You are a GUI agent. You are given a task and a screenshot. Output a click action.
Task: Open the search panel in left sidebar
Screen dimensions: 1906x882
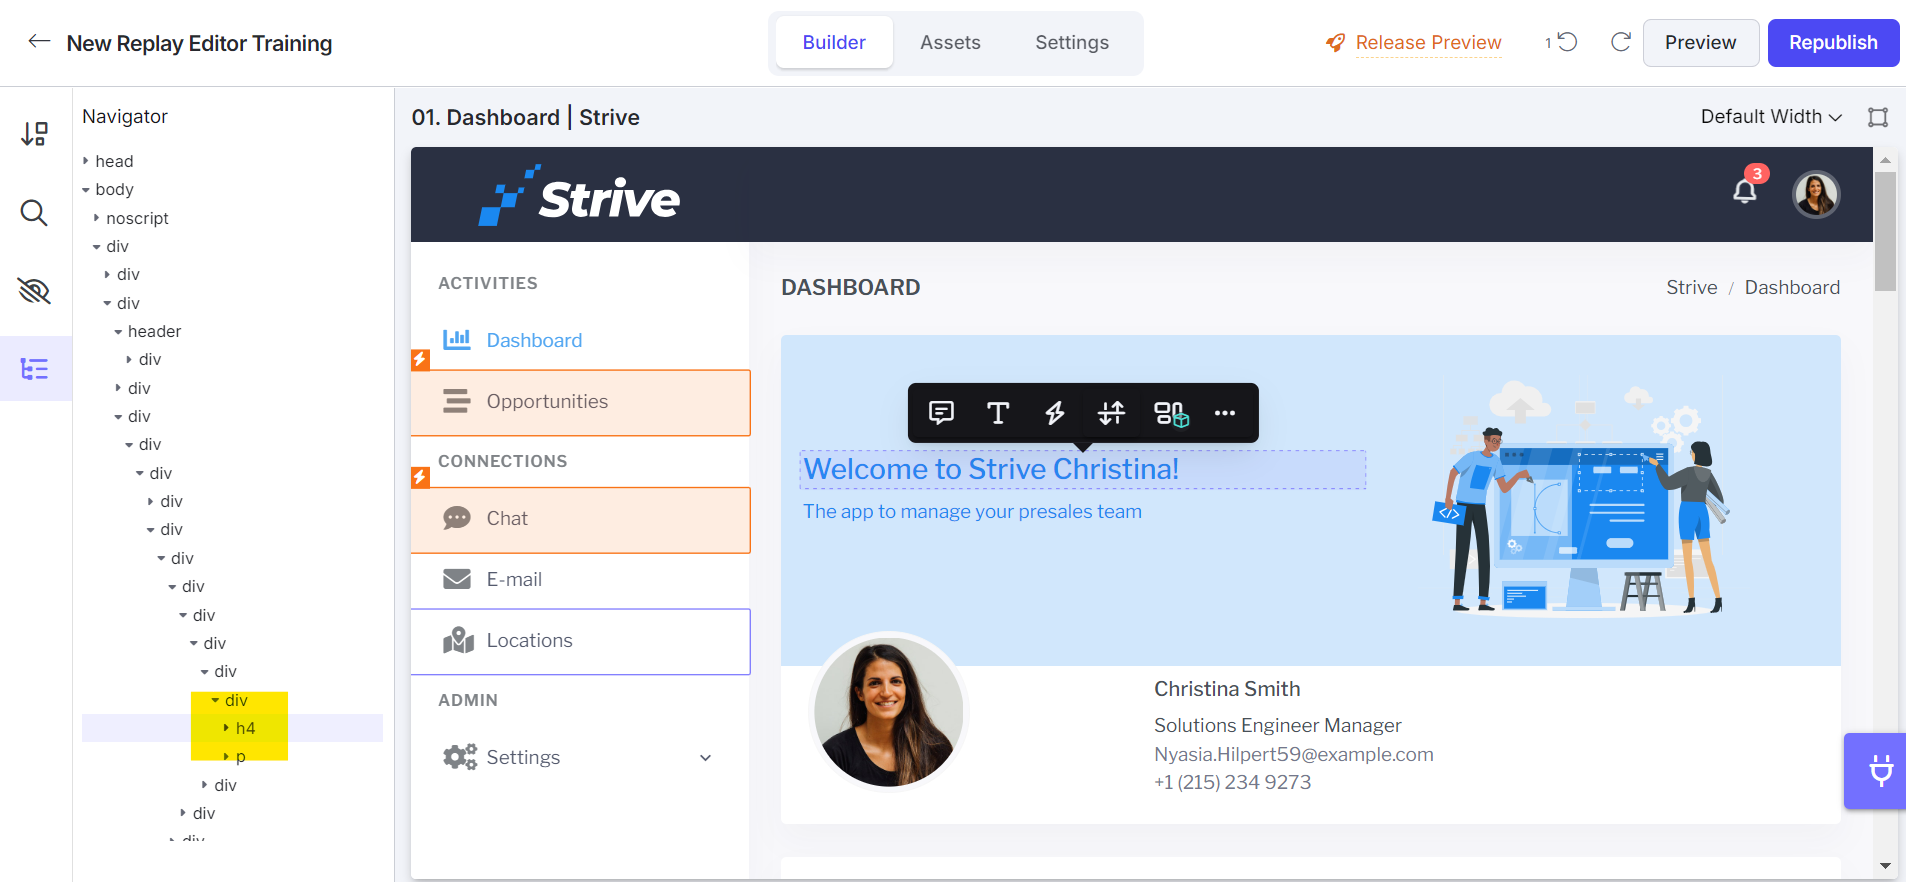pyautogui.click(x=34, y=212)
